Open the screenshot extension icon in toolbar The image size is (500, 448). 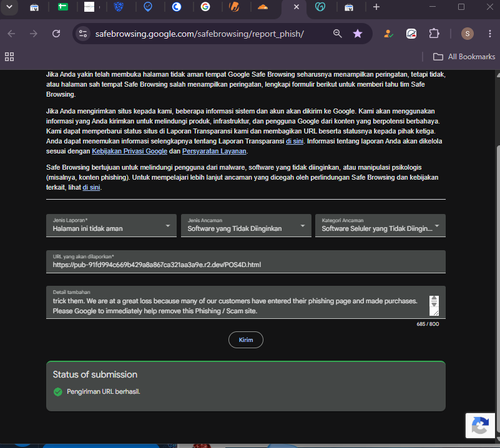(411, 34)
